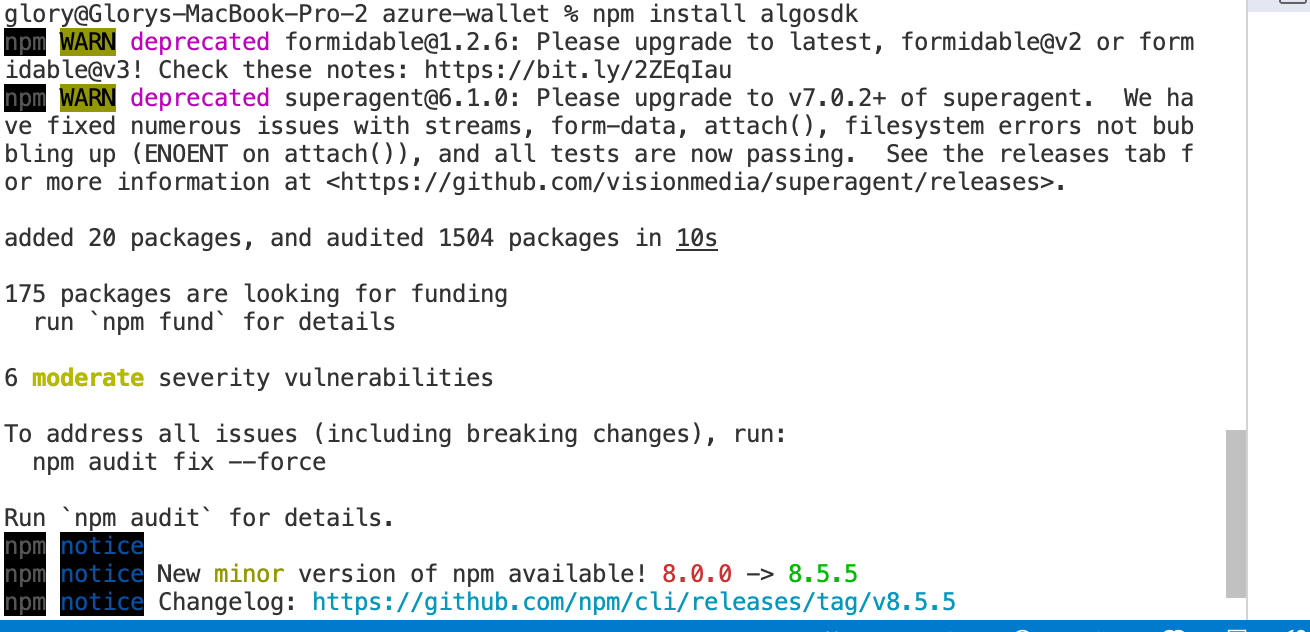This screenshot has width=1310, height=632.
Task: Click the 'npm audit fix --force' command text
Action: (179, 462)
